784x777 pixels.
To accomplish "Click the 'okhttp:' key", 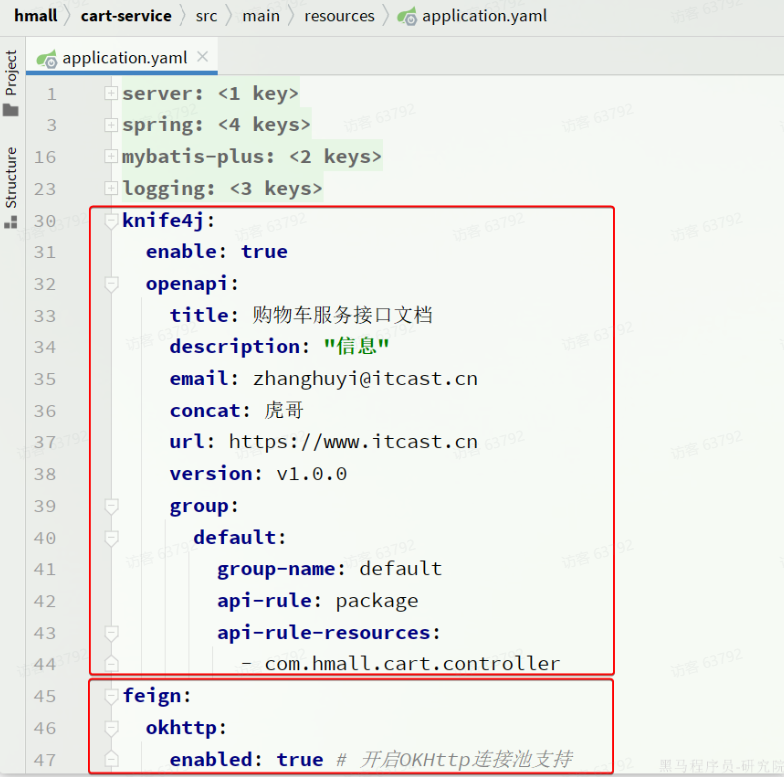I will [x=186, y=728].
